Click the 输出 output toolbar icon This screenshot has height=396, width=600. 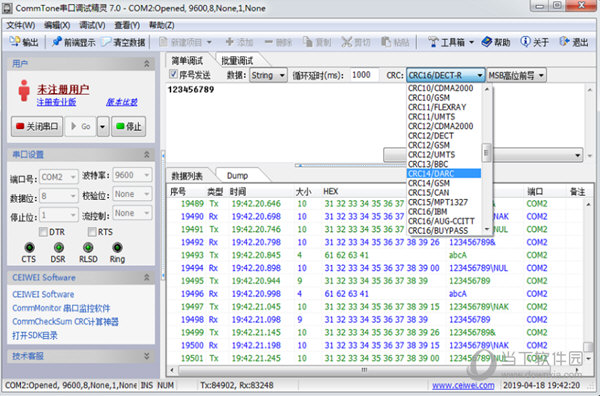(15, 41)
